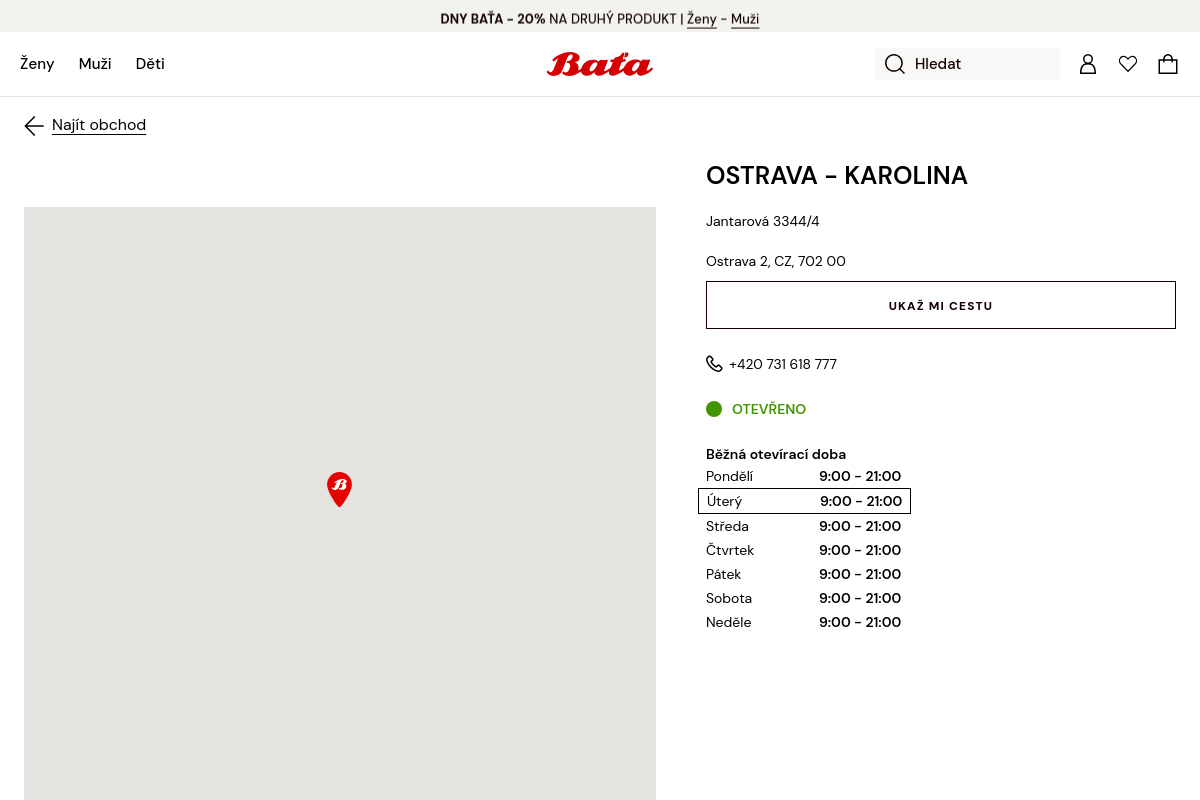Click the Úterý opening hours row
1200x800 pixels.
click(804, 501)
